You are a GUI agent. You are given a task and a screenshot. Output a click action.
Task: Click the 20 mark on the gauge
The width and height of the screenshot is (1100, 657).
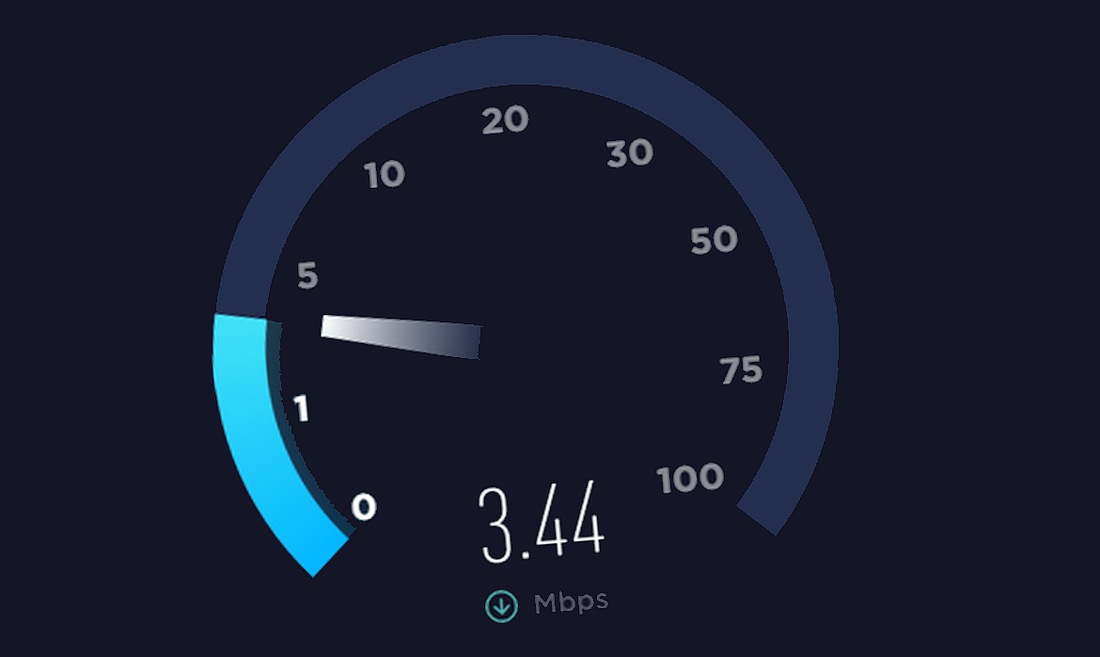[x=505, y=120]
